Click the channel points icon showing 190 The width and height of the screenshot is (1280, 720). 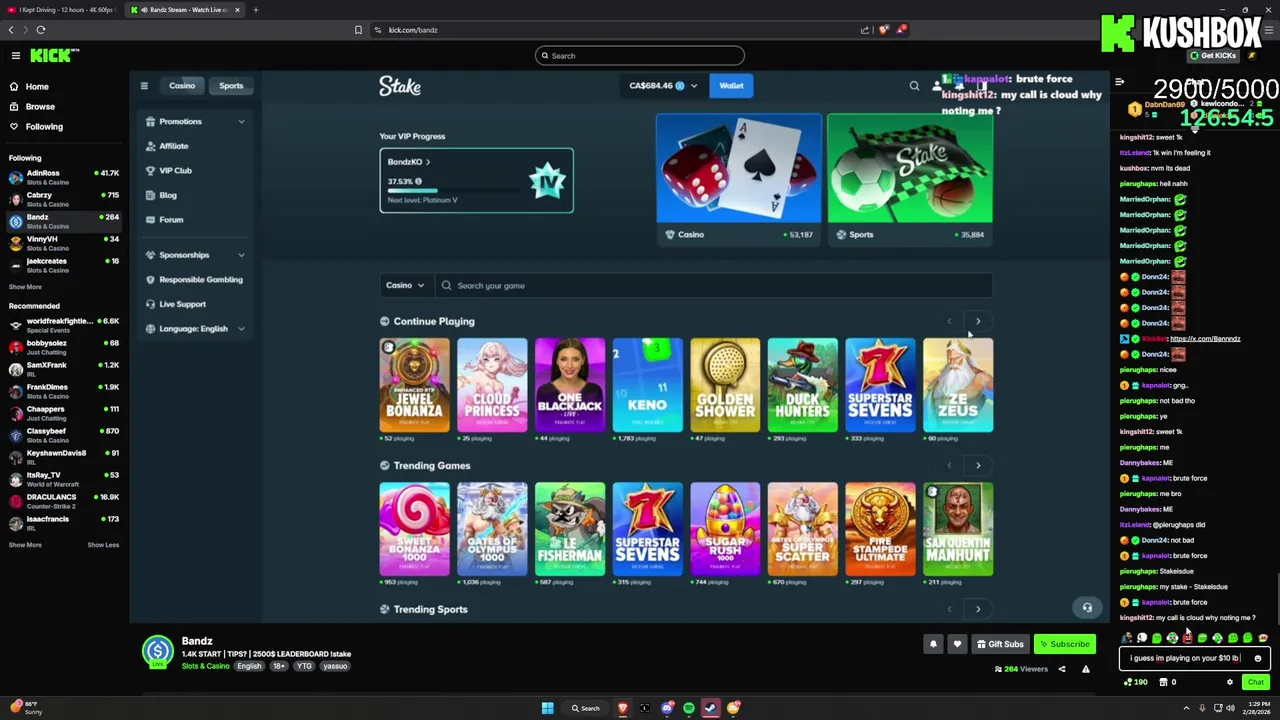click(1136, 682)
